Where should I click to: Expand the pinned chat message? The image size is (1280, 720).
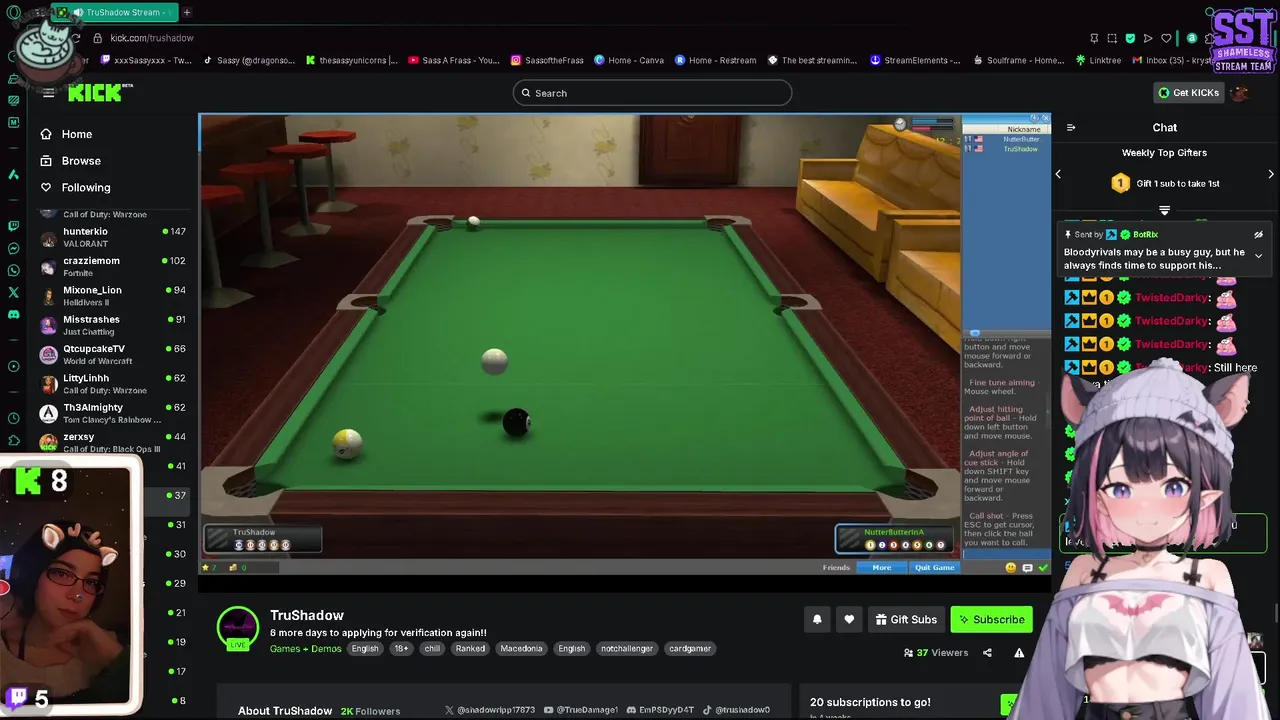pos(1258,256)
